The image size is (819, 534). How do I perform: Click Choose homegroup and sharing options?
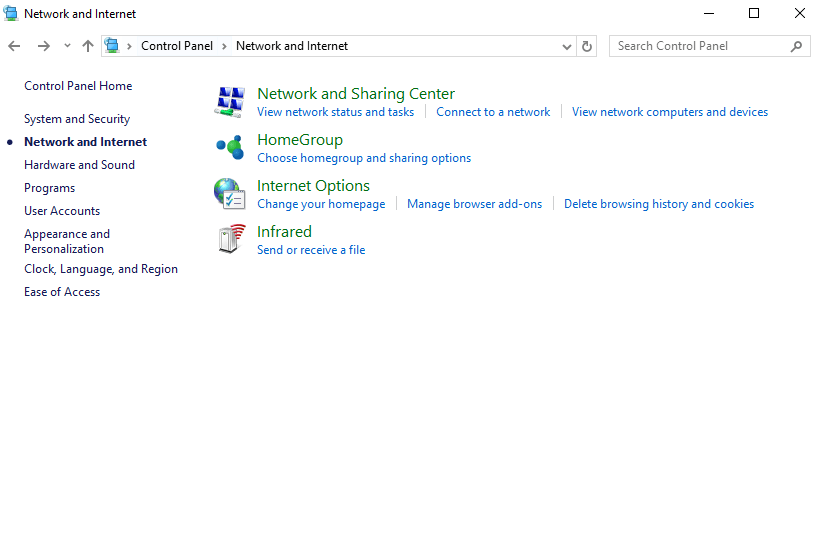click(364, 158)
